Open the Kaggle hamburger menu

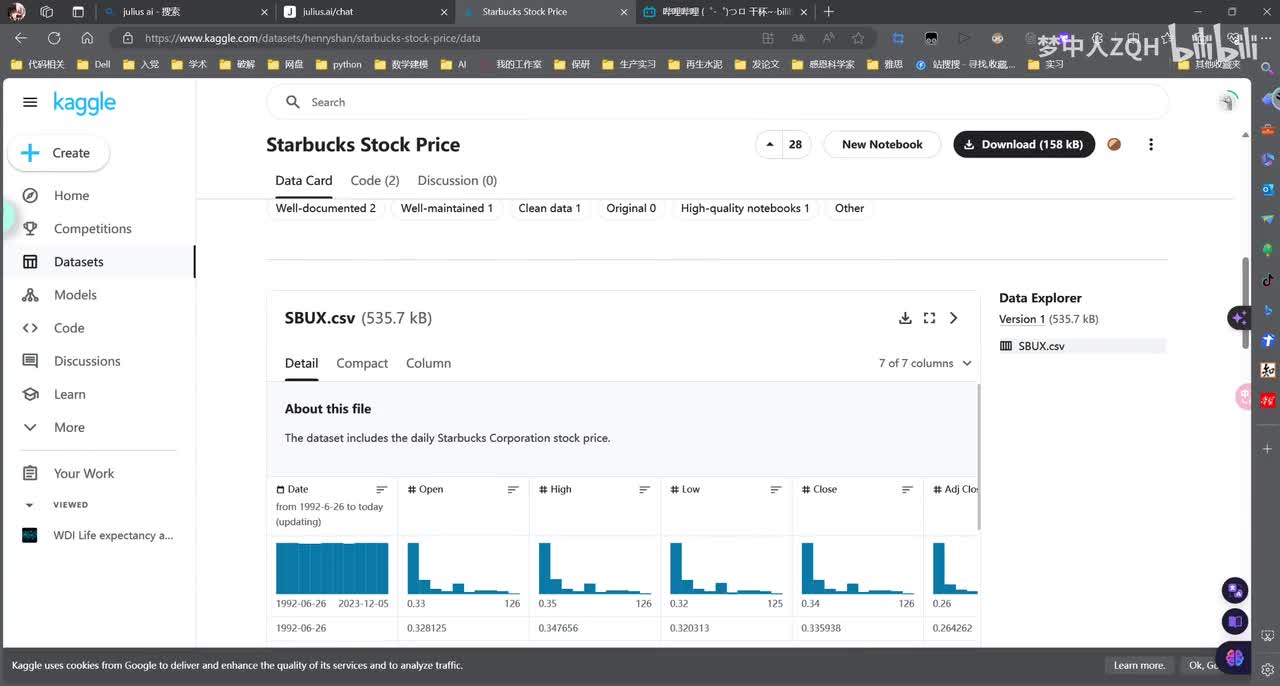click(x=30, y=103)
